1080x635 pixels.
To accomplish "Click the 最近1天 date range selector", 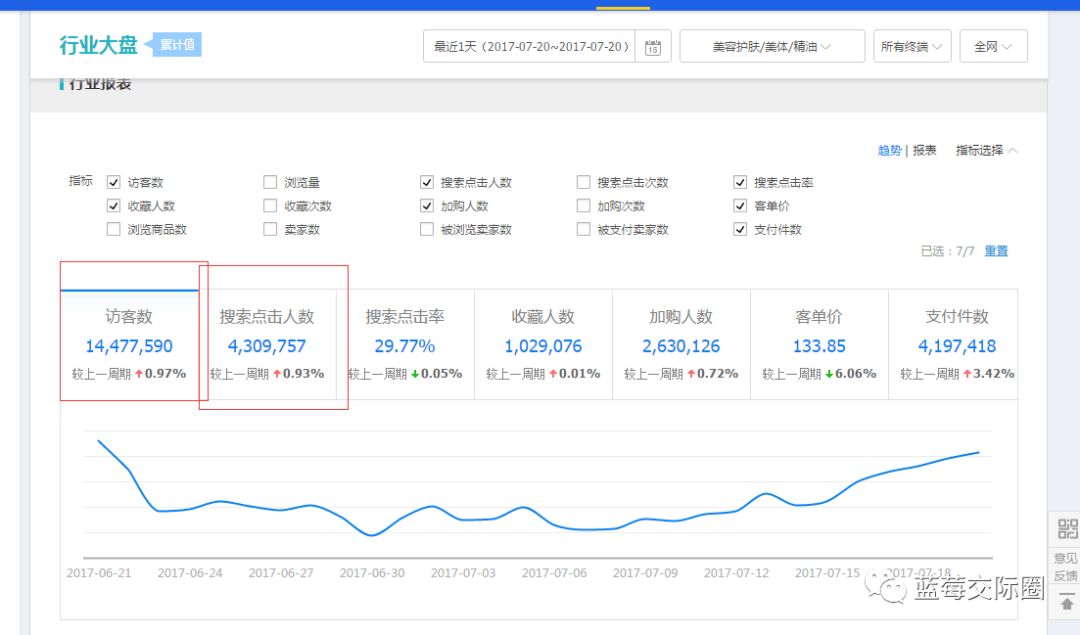I will [530, 45].
